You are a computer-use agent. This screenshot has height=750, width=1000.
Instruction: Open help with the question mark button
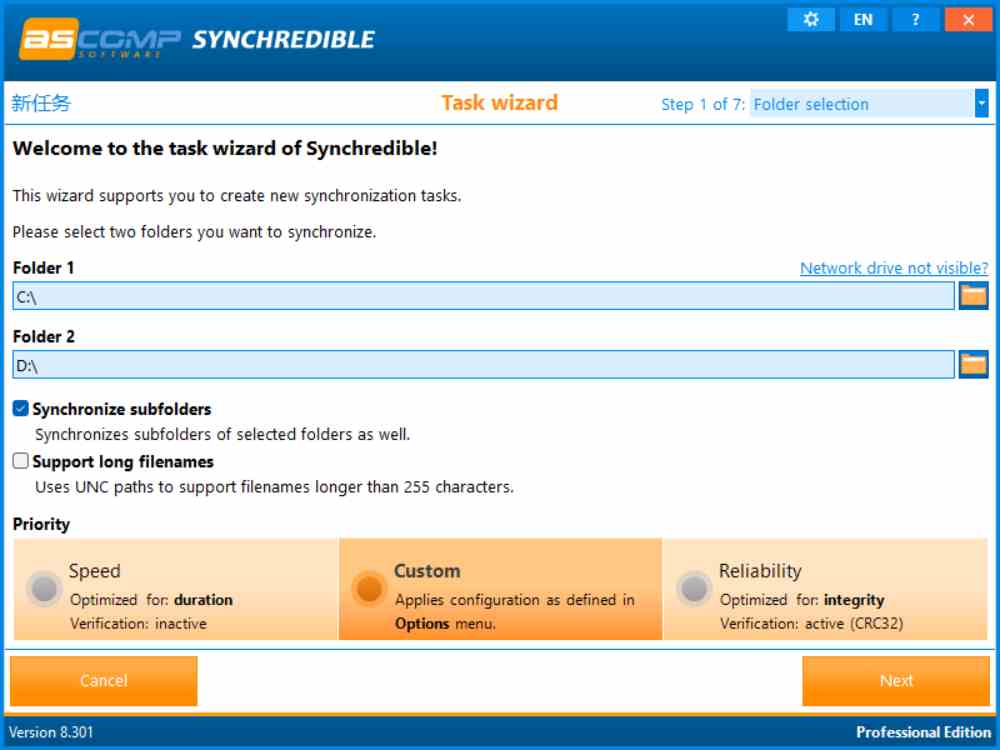(915, 20)
